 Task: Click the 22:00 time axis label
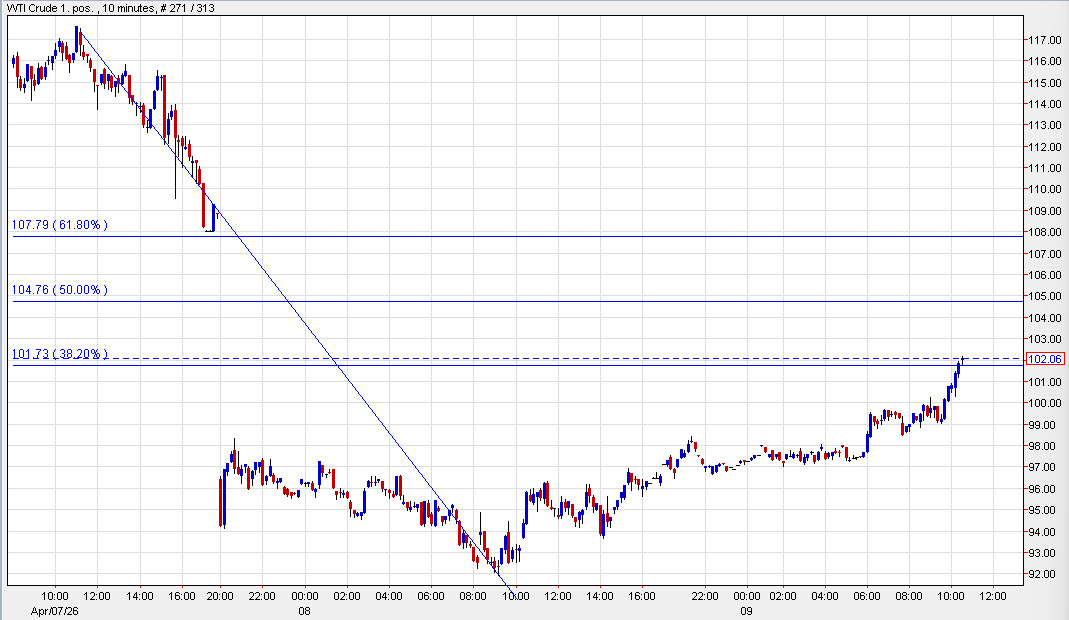[261, 595]
